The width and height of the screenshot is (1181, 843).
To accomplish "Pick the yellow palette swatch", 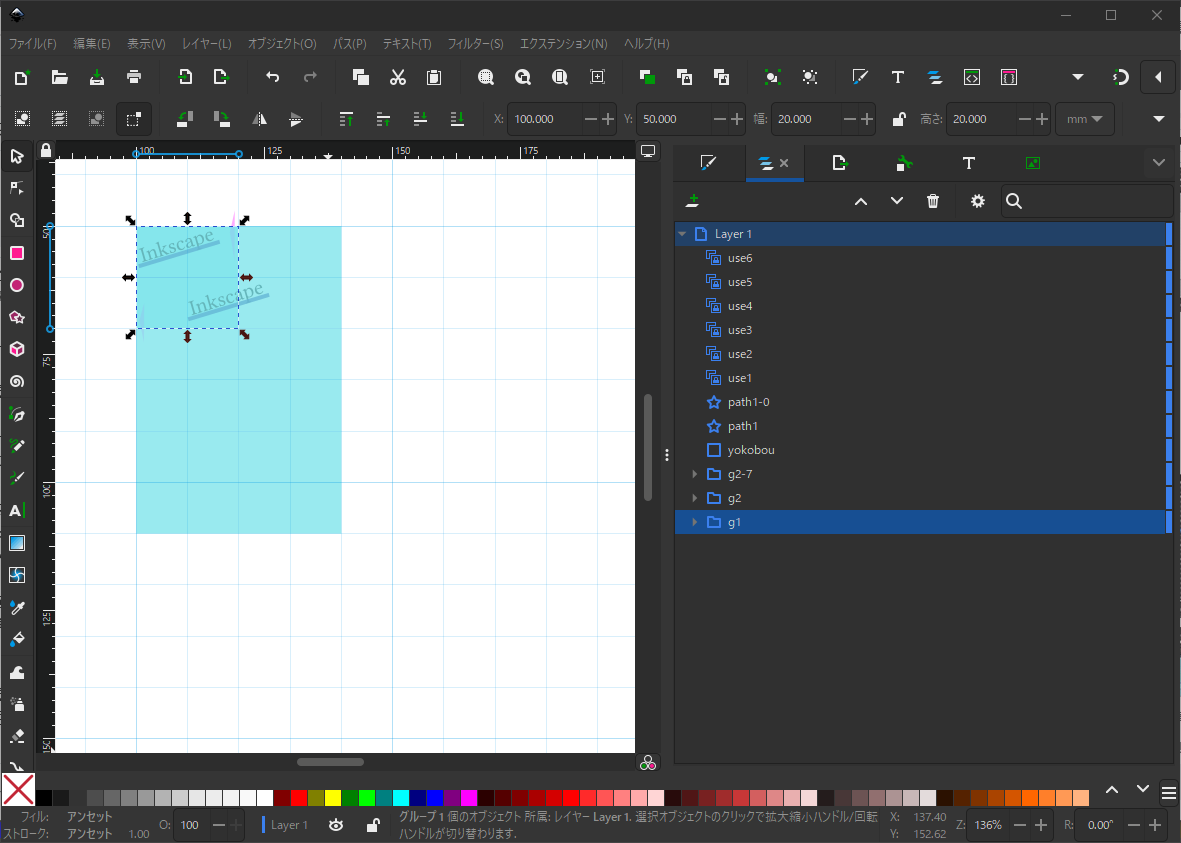I will pyautogui.click(x=333, y=798).
